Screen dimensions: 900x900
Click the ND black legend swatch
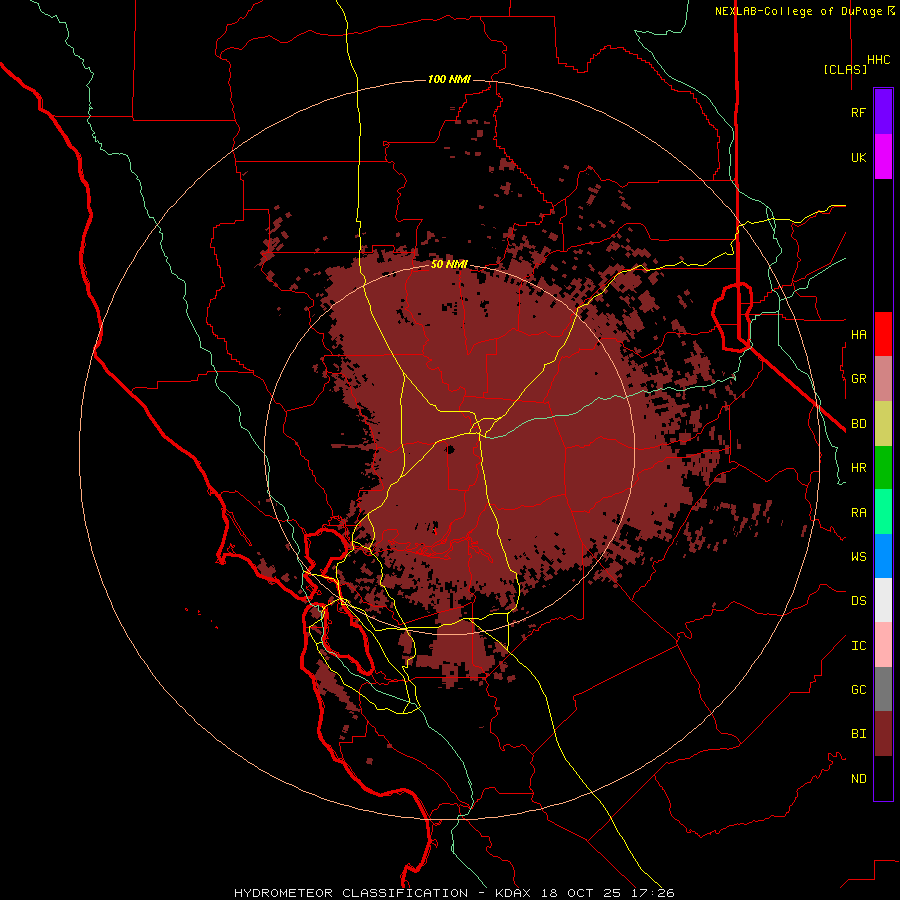(883, 778)
